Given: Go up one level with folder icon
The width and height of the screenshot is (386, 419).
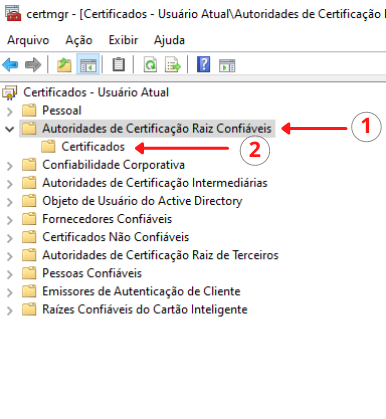Looking at the screenshot, I should (64, 64).
